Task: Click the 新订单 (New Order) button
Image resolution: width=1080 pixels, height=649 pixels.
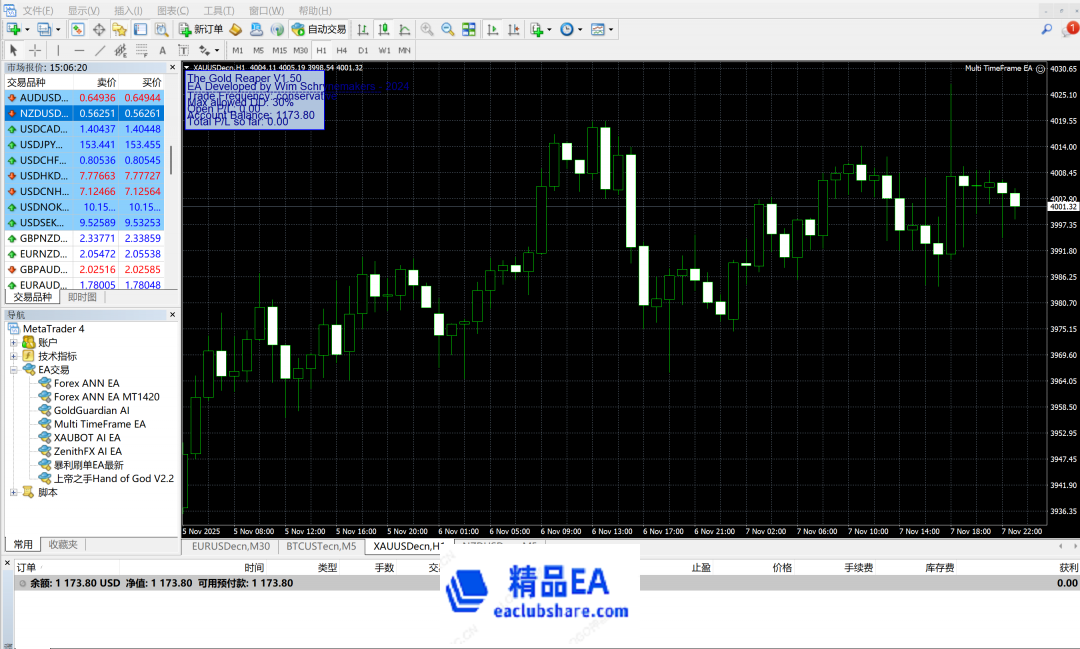Action: click(201, 30)
